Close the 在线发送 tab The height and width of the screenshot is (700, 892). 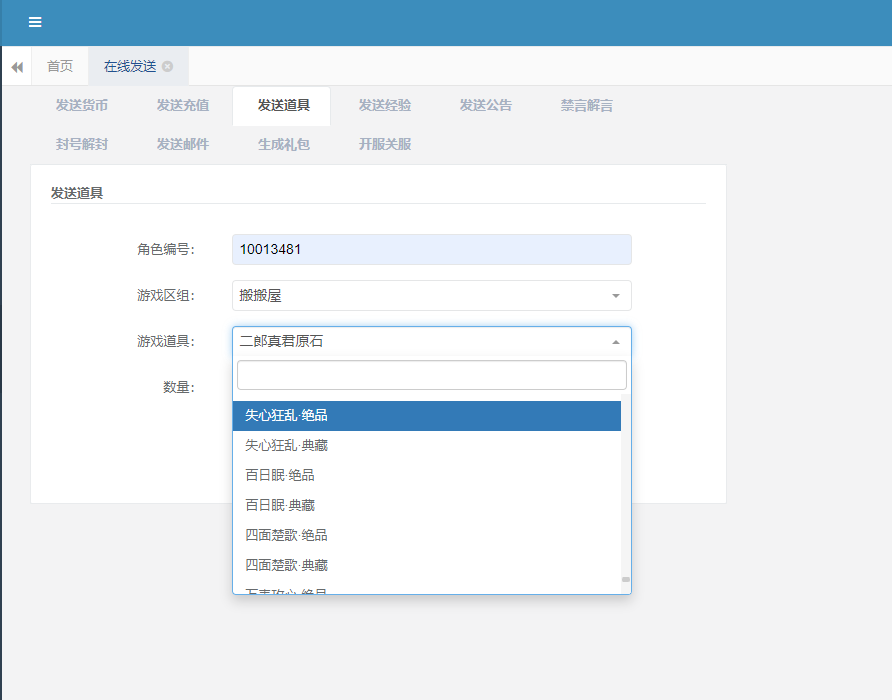pyautogui.click(x=168, y=67)
